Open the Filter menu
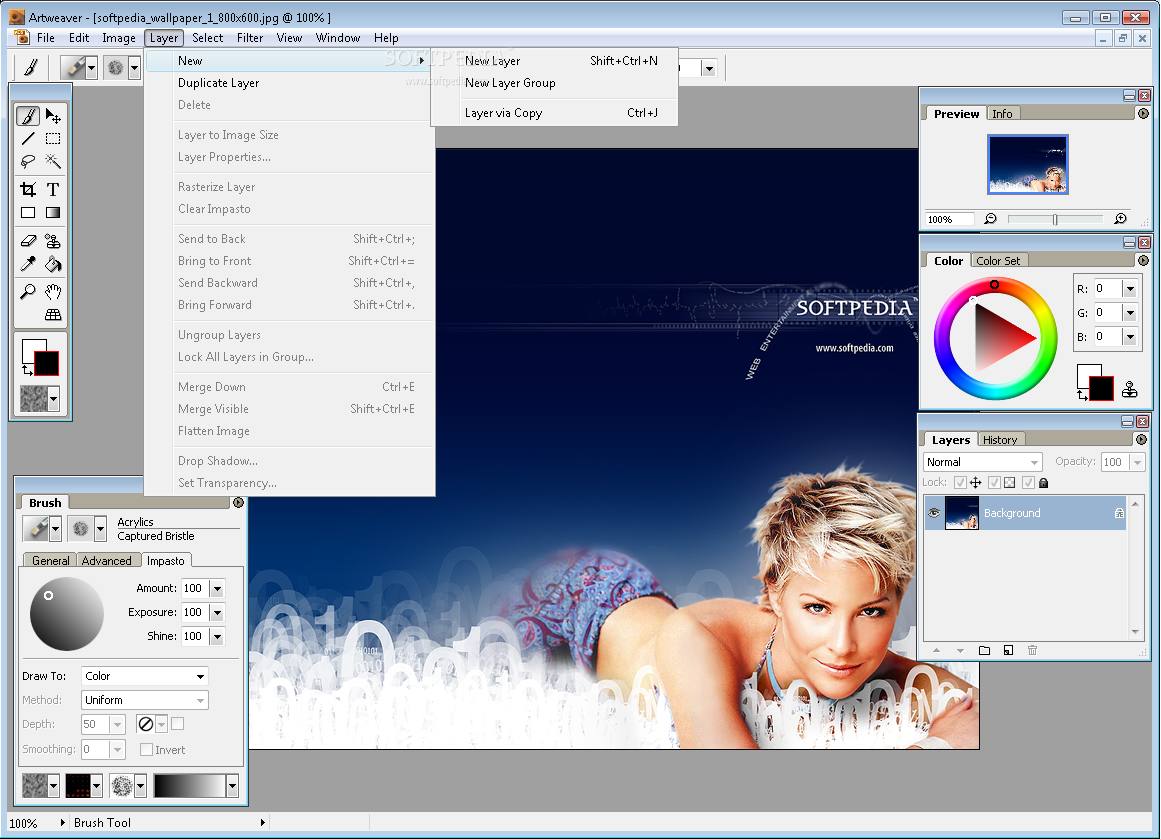The height and width of the screenshot is (839, 1161). (x=250, y=38)
